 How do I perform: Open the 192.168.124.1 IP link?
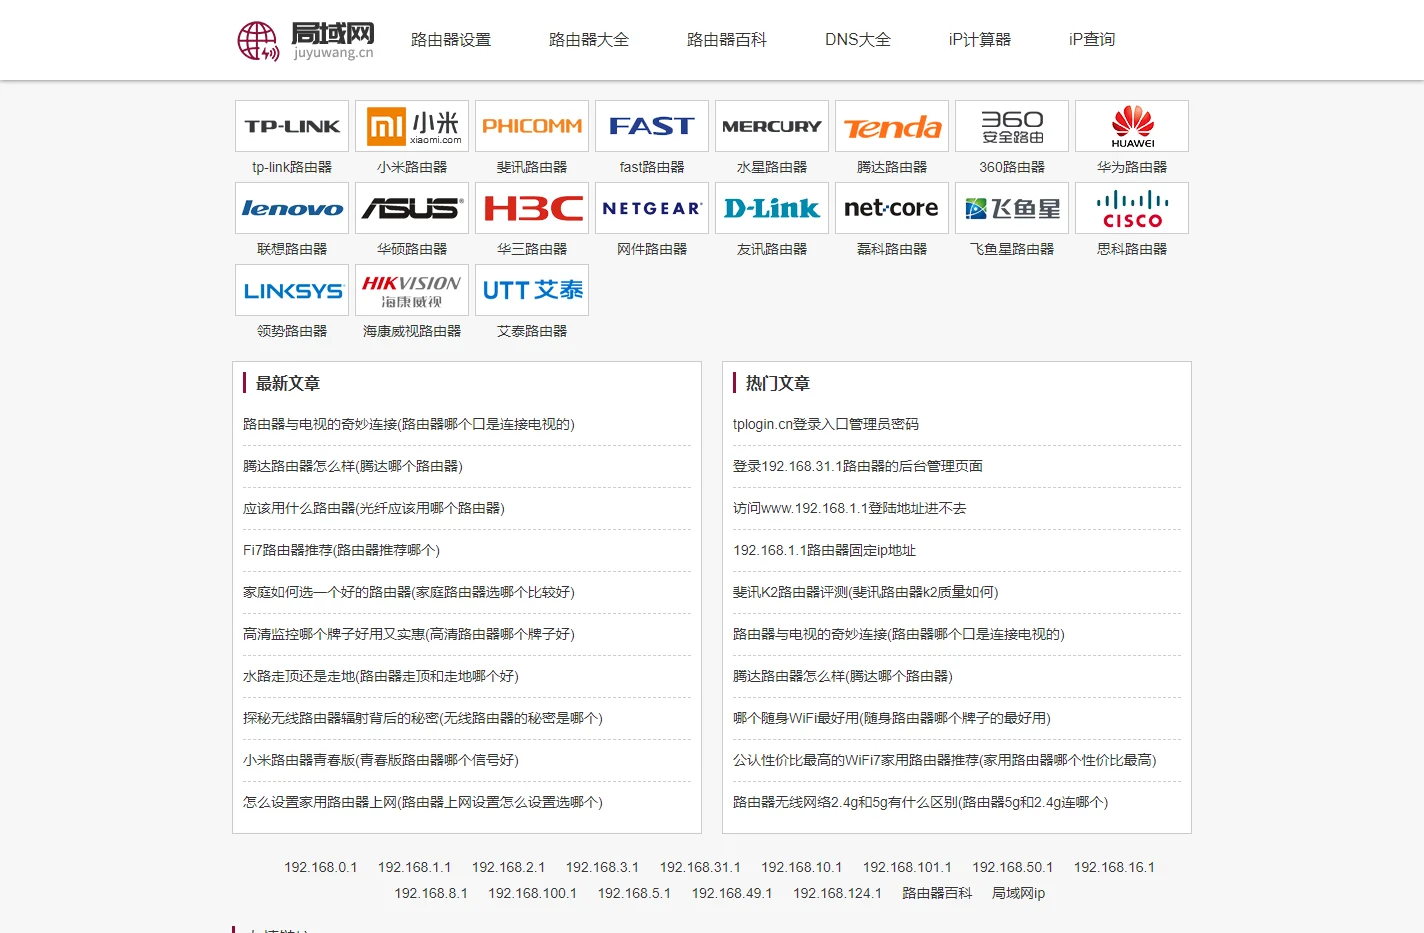[x=838, y=893]
